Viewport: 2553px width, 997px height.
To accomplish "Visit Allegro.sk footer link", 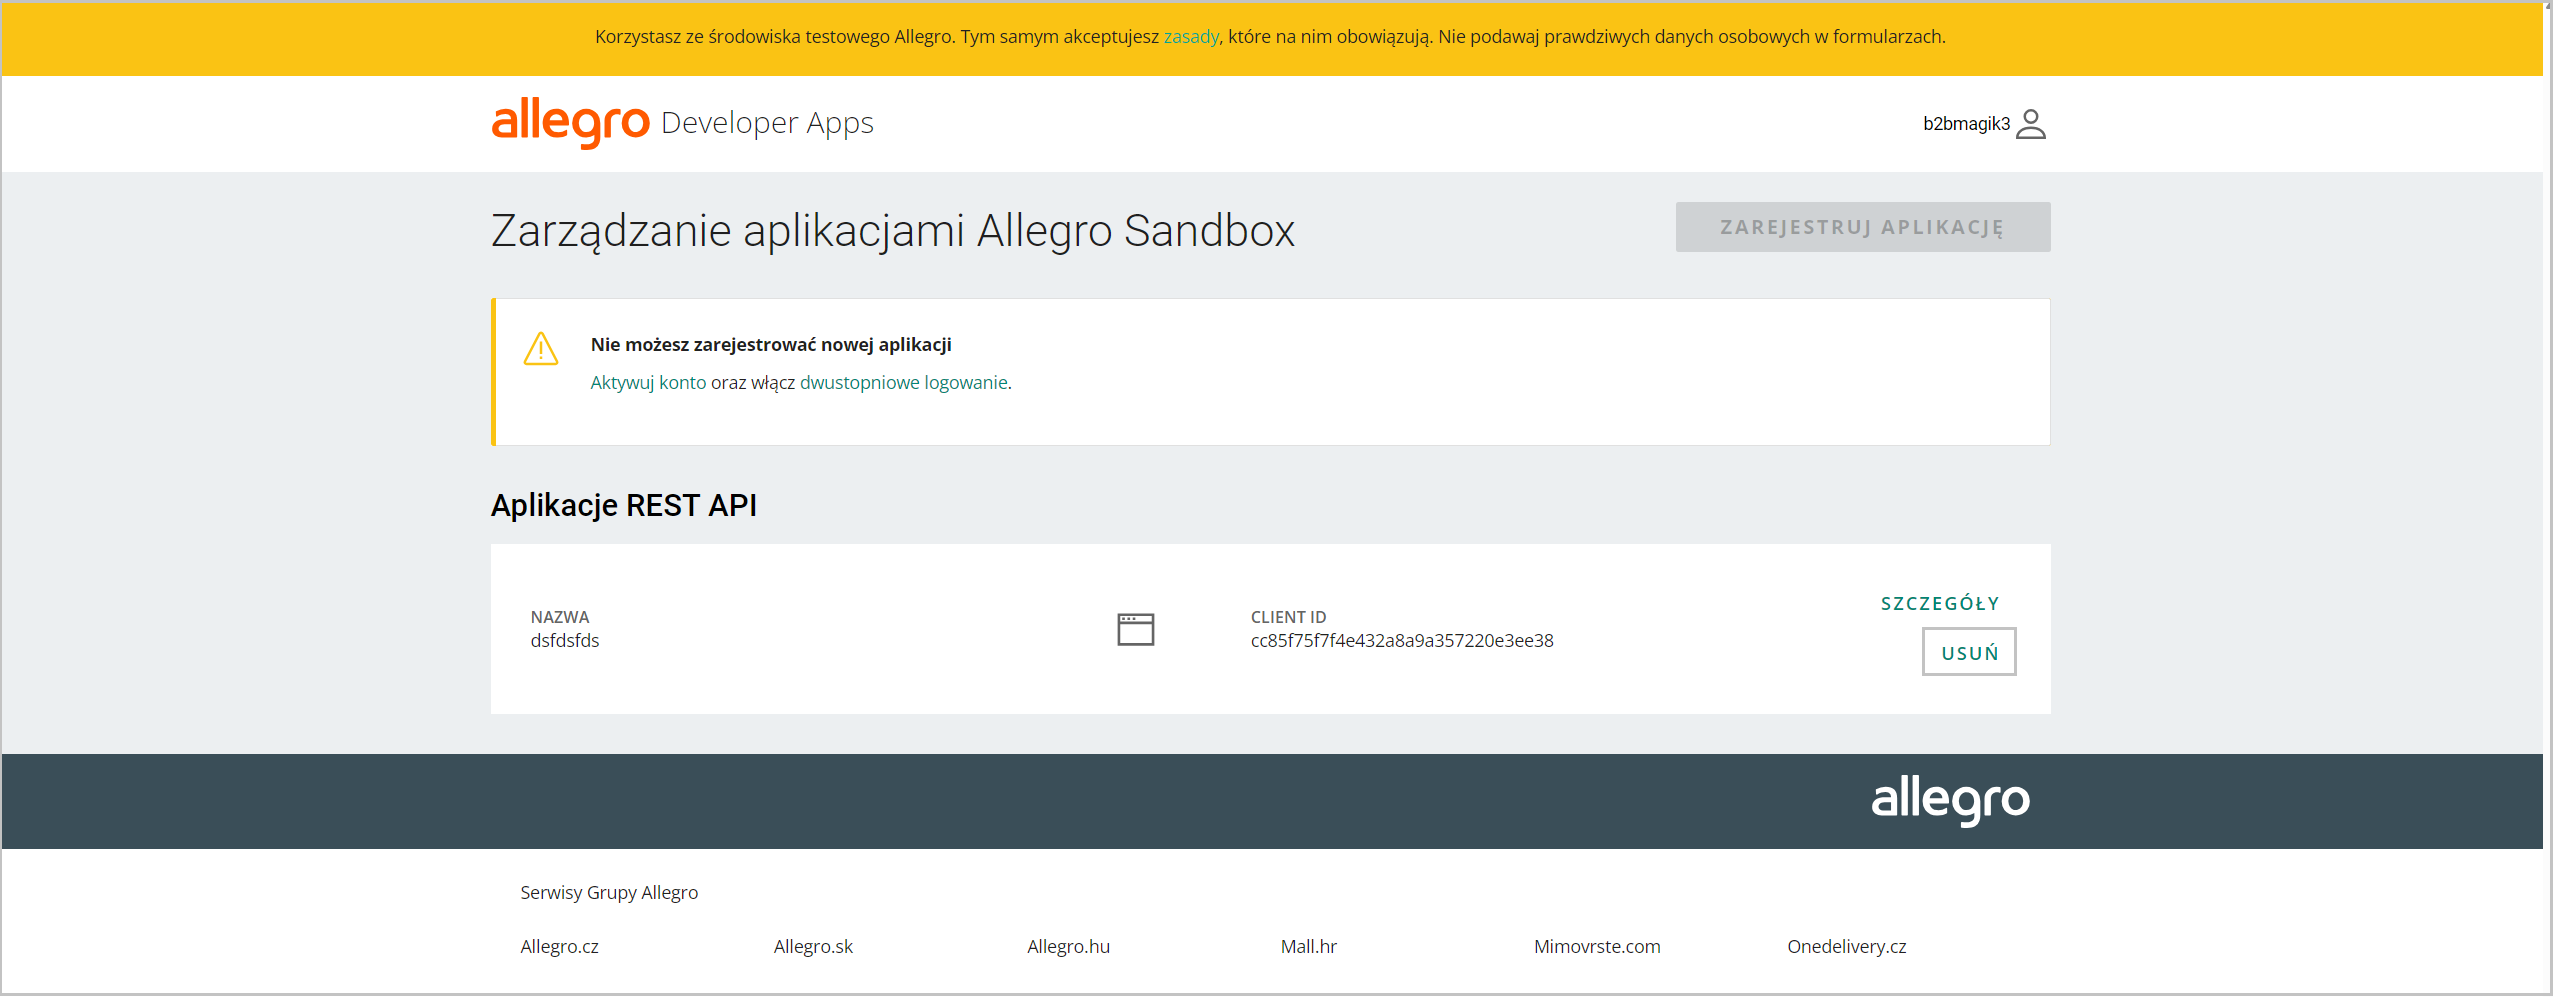I will (813, 946).
